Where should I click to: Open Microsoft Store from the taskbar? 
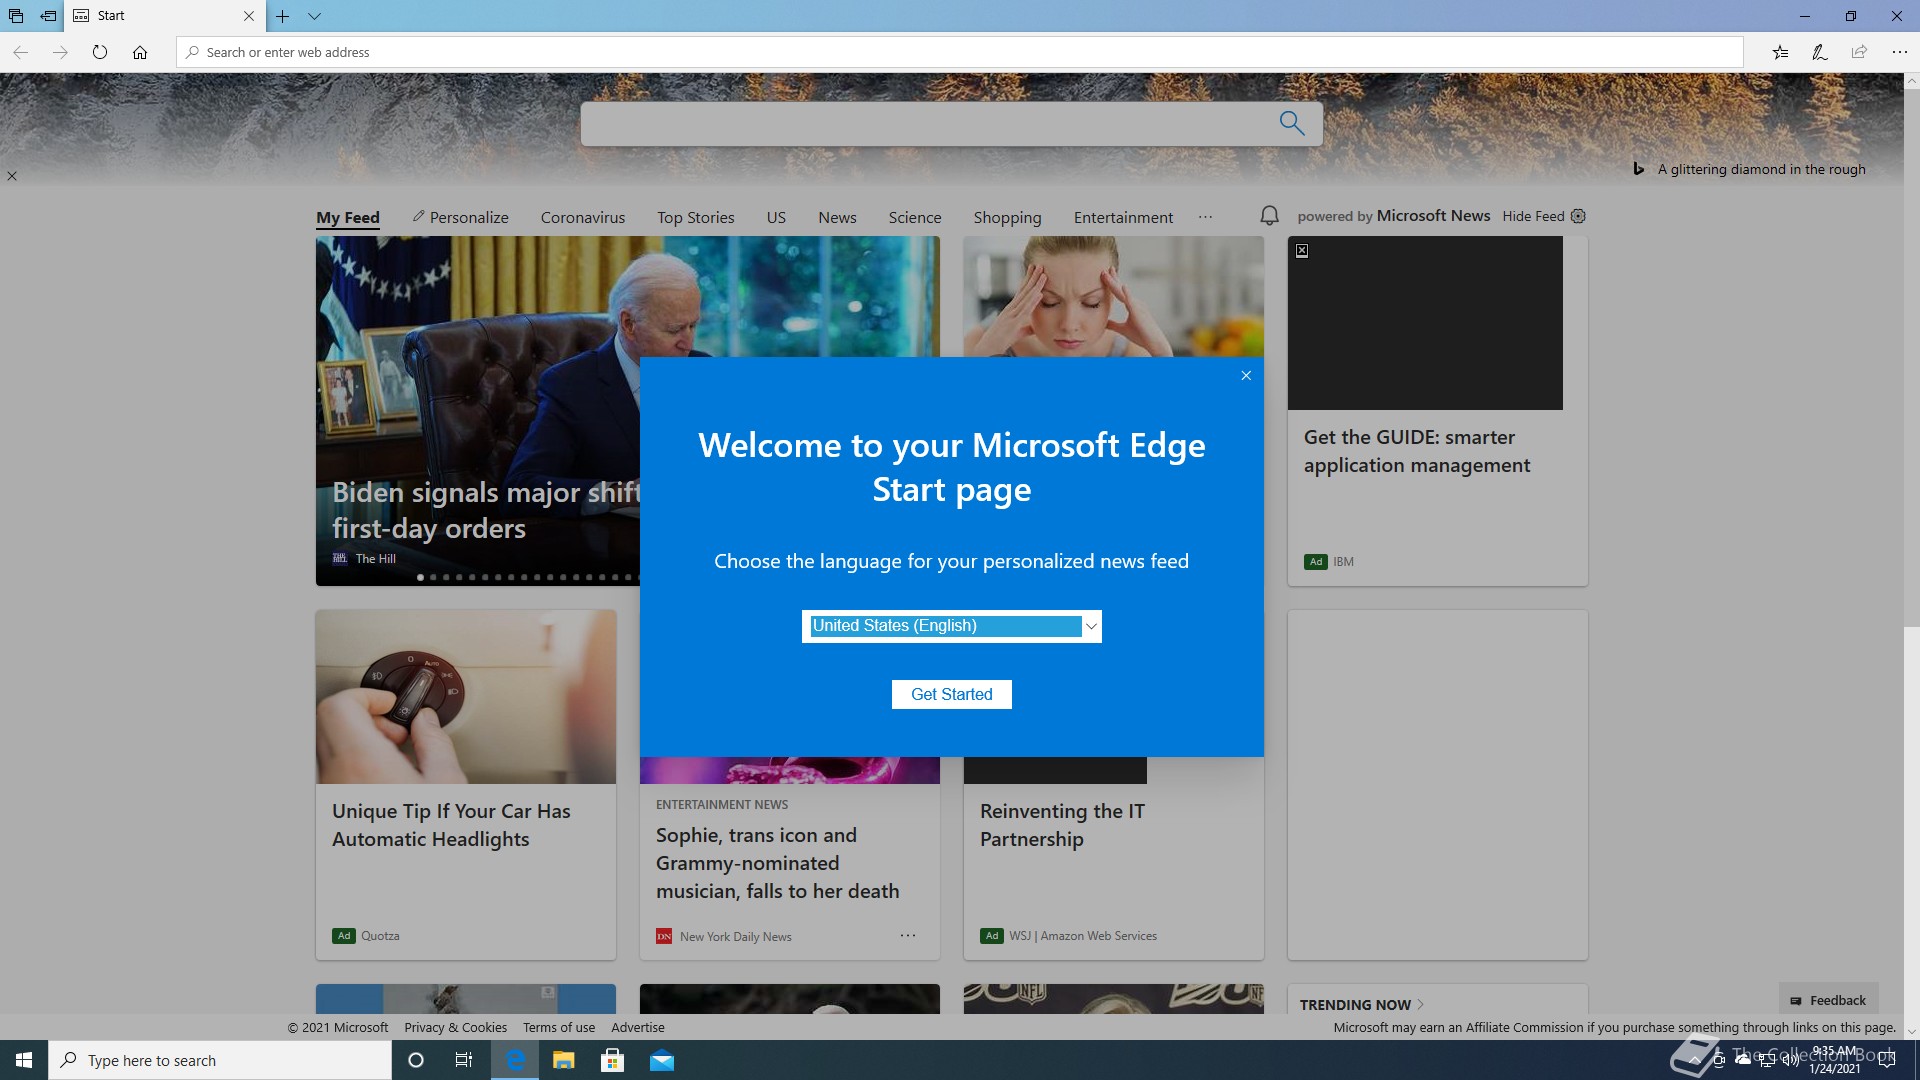point(612,1060)
